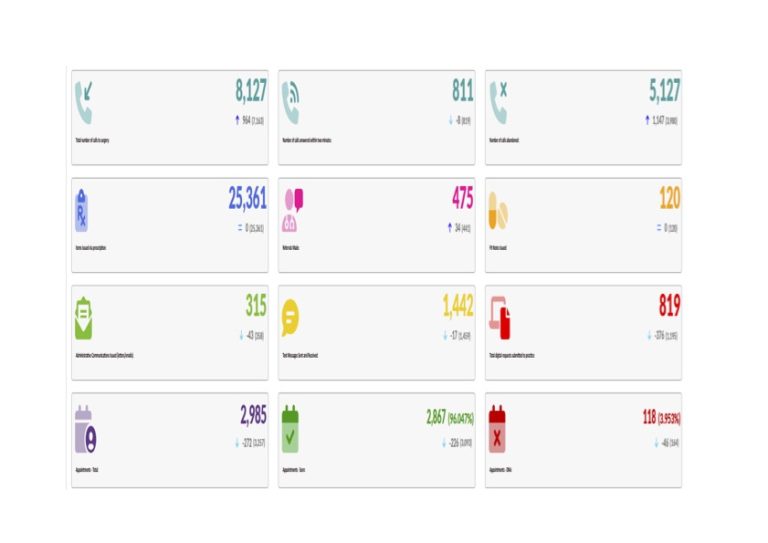Click the up arrow beside 1,147 change
The width and height of the screenshot is (768, 543).
pyautogui.click(x=647, y=120)
